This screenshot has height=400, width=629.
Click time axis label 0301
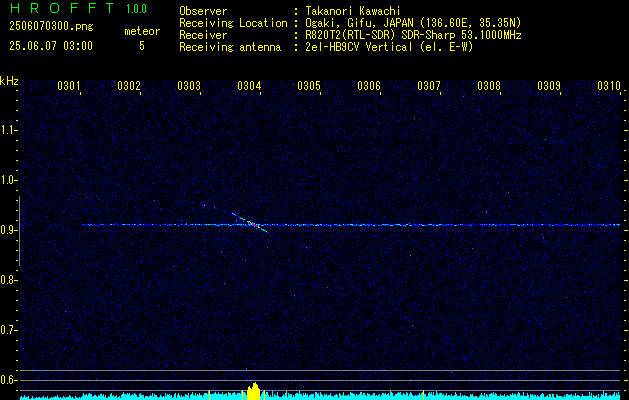[69, 85]
